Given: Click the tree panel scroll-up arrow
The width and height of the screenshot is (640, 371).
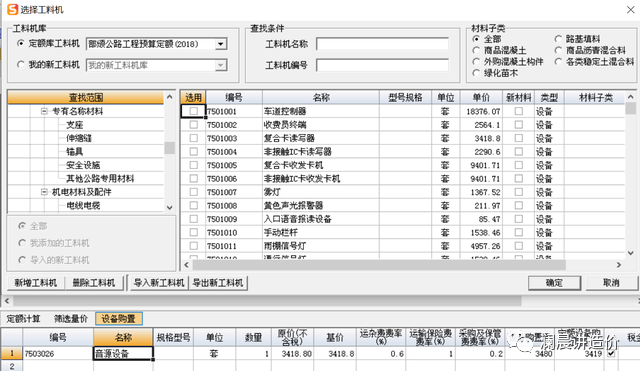Looking at the screenshot, I should tap(170, 97).
